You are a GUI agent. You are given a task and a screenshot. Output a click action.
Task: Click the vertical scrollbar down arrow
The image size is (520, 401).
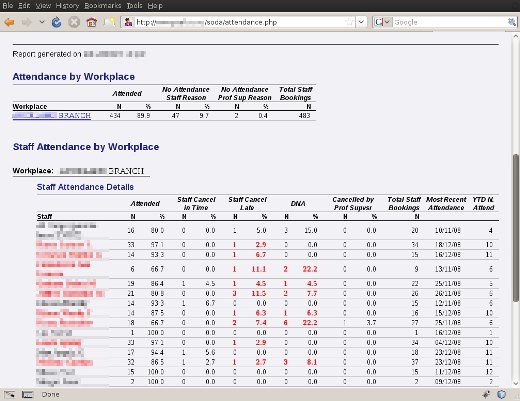pos(516,383)
